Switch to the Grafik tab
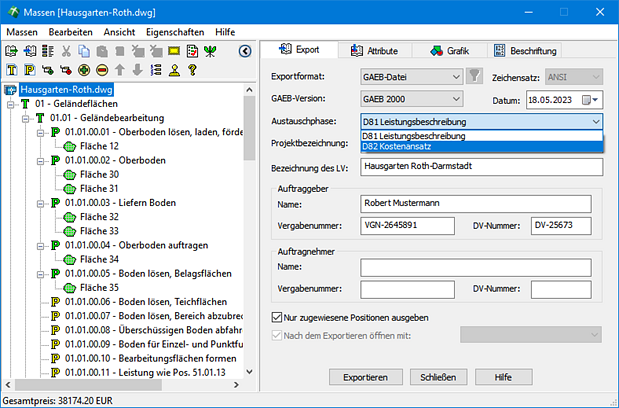Screen dimensions: 619x408 tap(450, 50)
